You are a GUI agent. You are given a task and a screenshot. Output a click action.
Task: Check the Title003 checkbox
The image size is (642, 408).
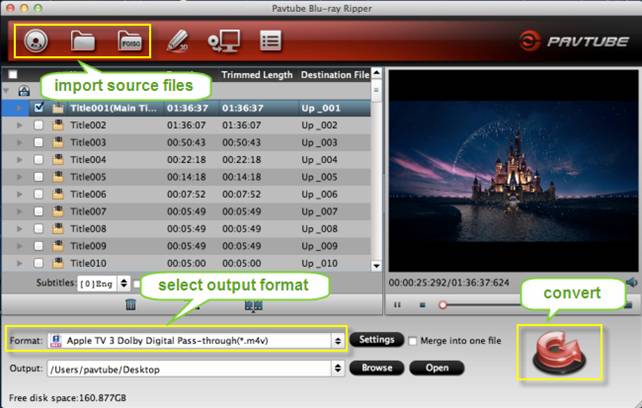[x=38, y=142]
